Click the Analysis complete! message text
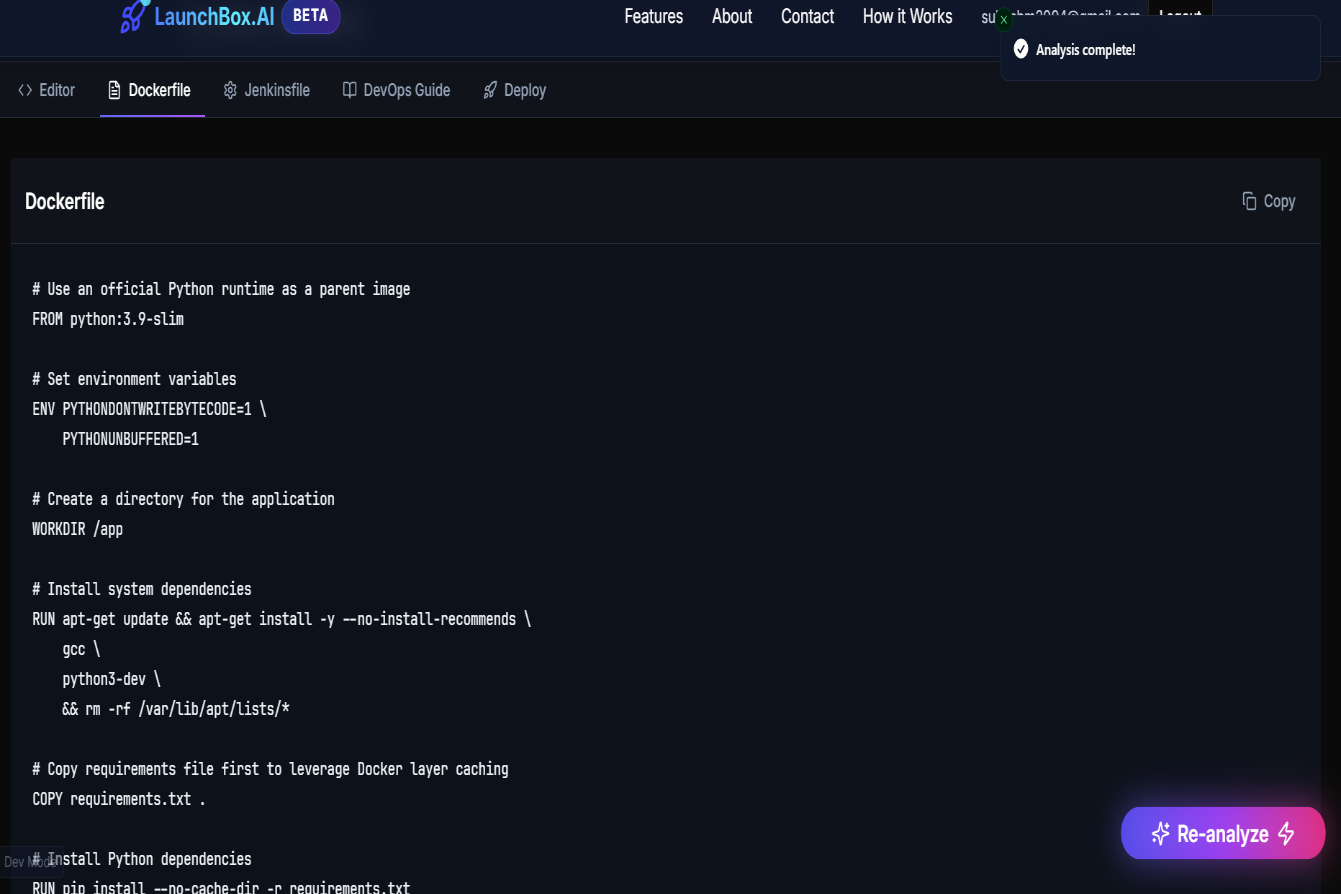This screenshot has height=894, width=1341. (1086, 49)
